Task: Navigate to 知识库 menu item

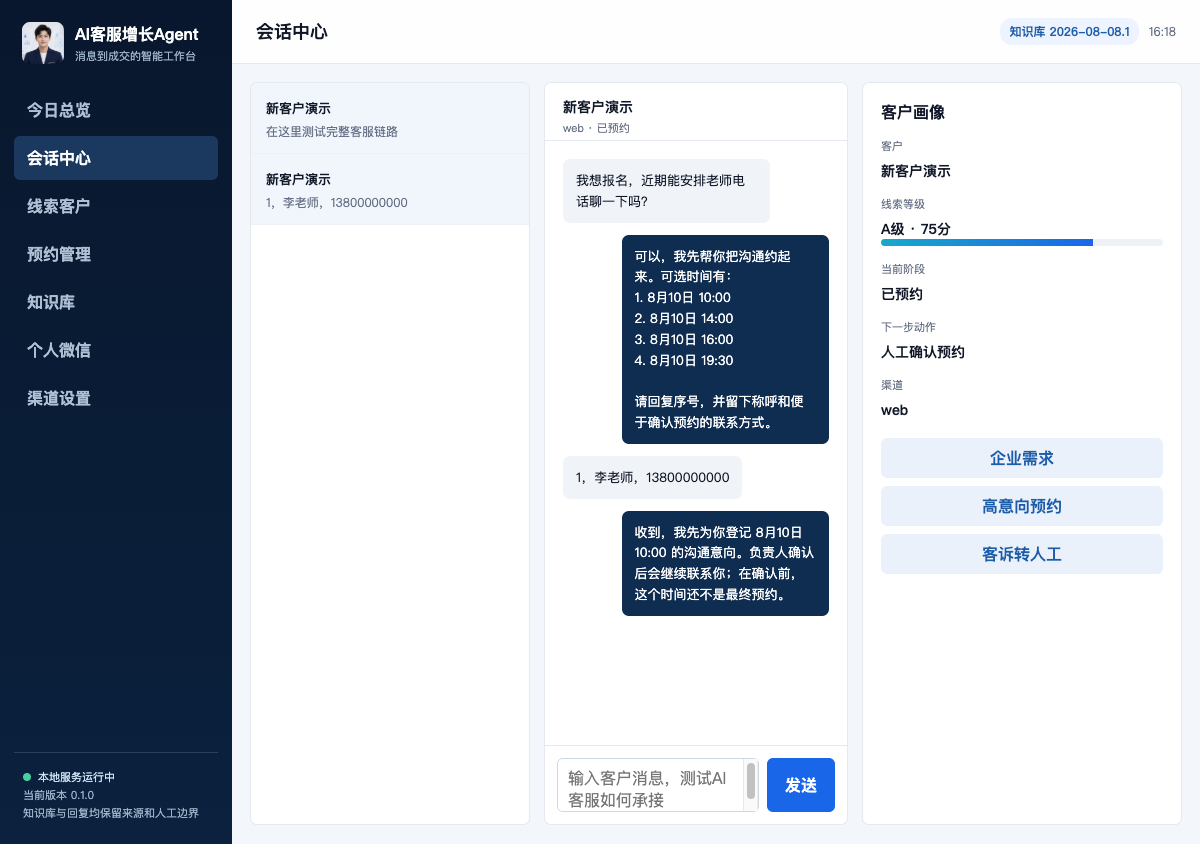Action: [116, 302]
